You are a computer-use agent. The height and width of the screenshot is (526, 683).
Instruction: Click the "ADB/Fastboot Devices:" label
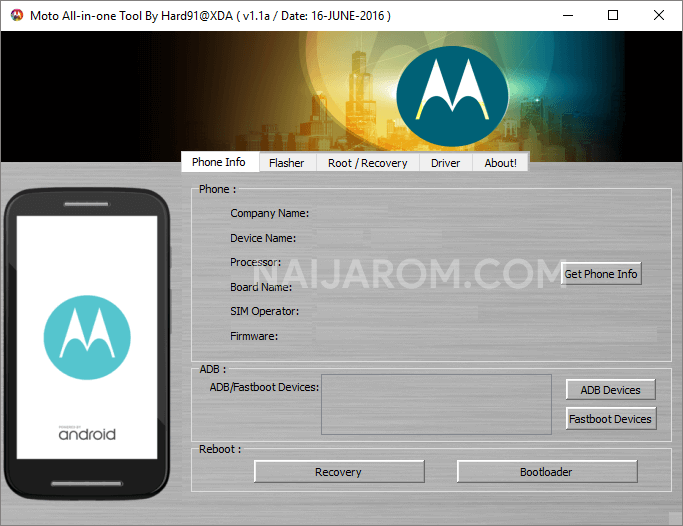tap(264, 387)
